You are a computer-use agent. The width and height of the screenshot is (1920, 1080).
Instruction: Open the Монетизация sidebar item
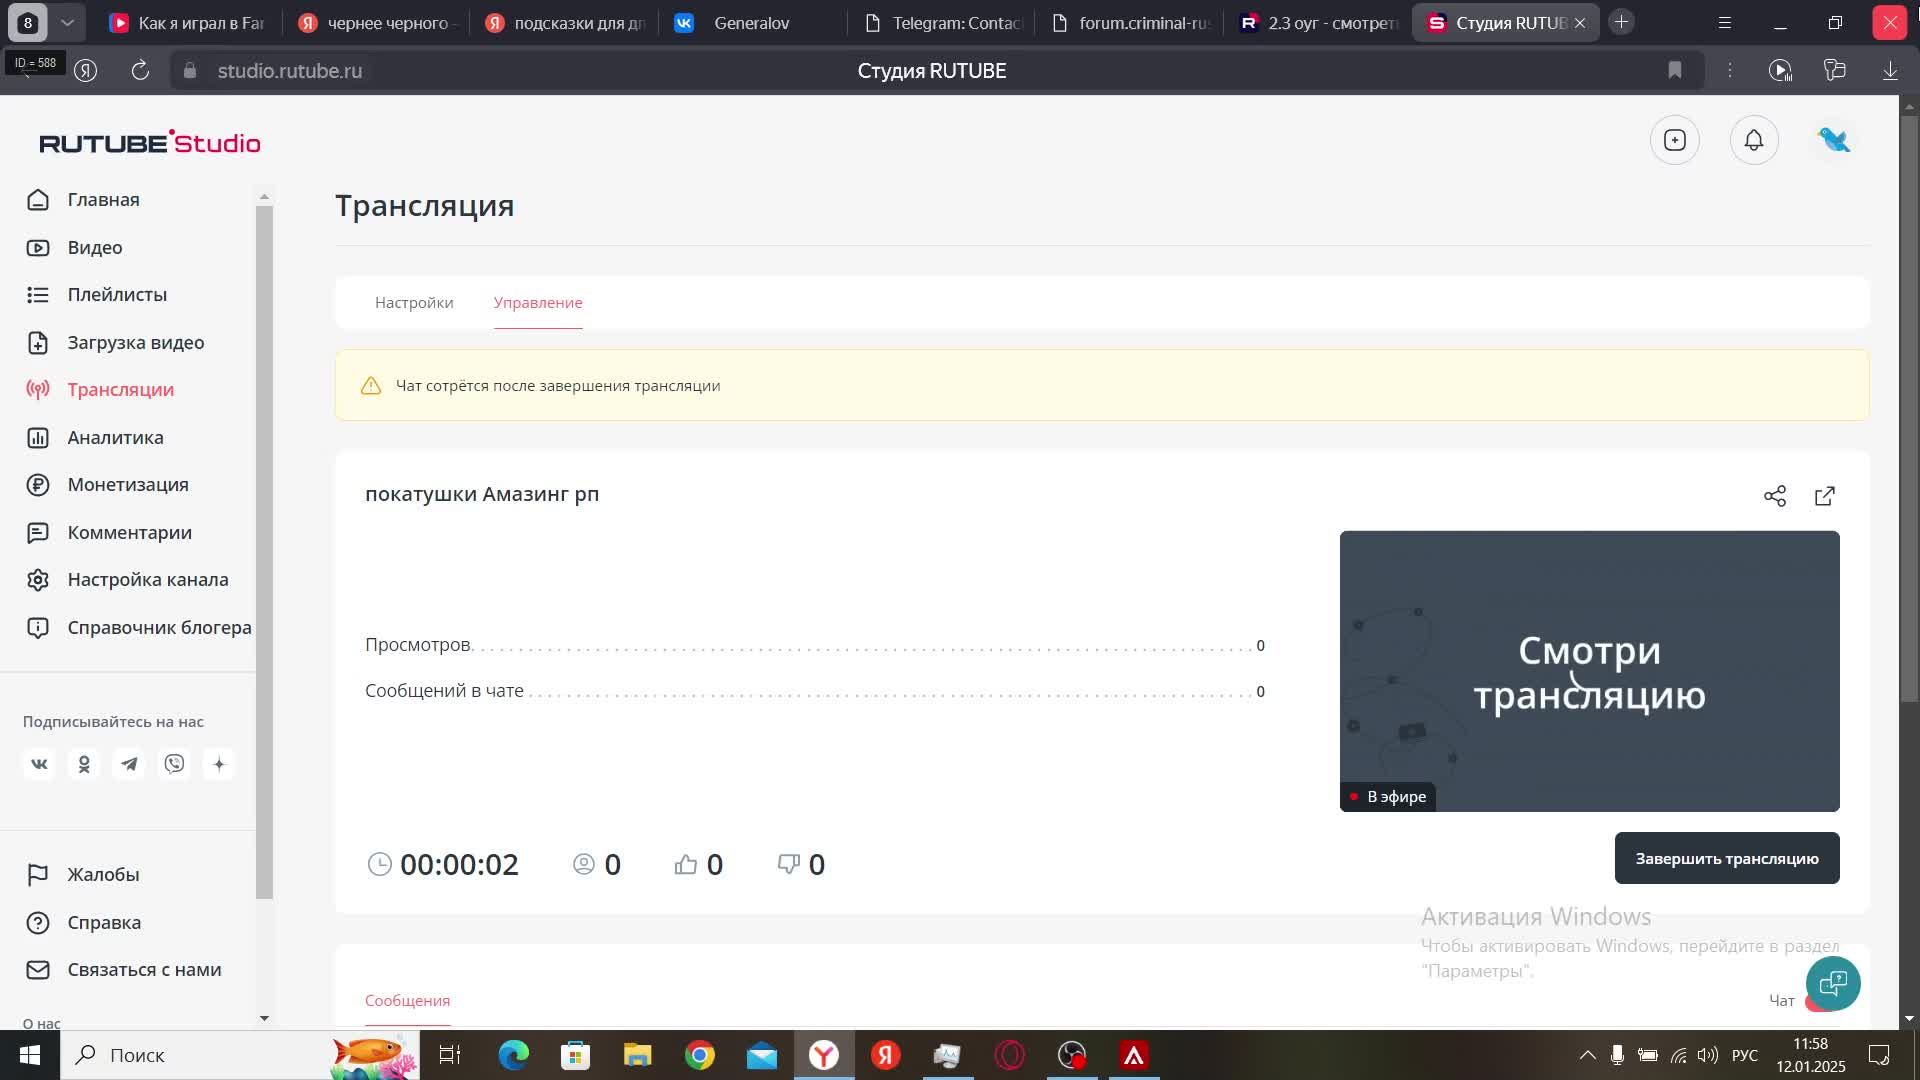[128, 484]
